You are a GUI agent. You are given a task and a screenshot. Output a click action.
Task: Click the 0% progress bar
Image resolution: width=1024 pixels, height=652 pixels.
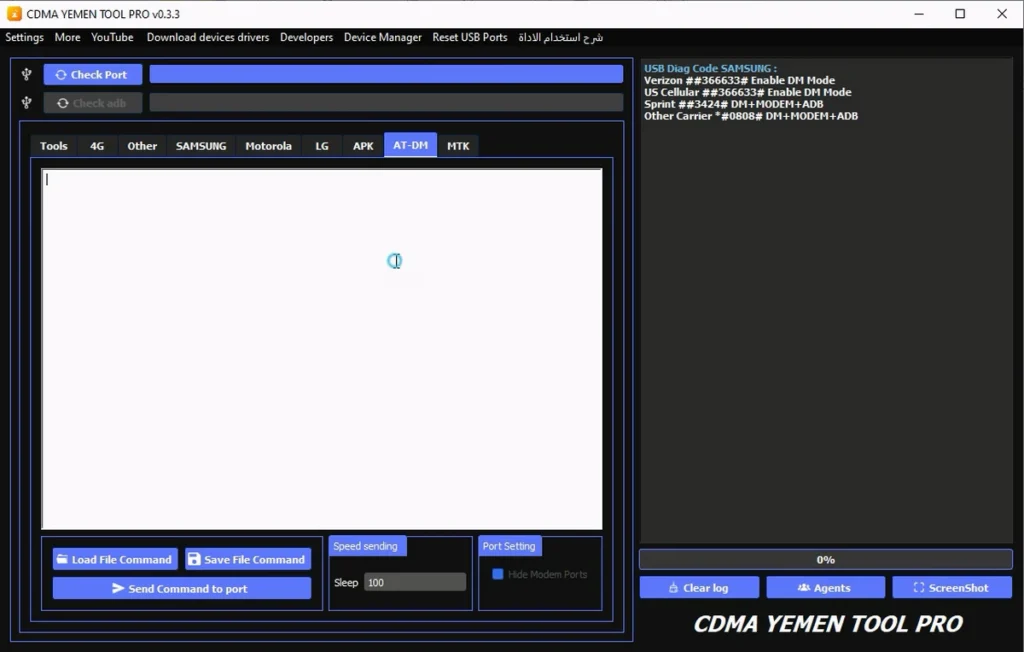pyautogui.click(x=825, y=559)
